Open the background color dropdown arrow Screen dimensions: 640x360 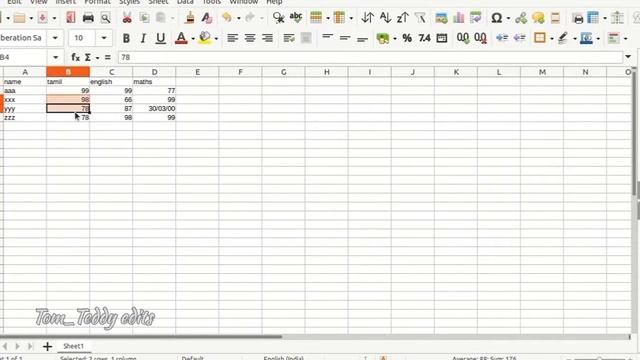[216, 39]
